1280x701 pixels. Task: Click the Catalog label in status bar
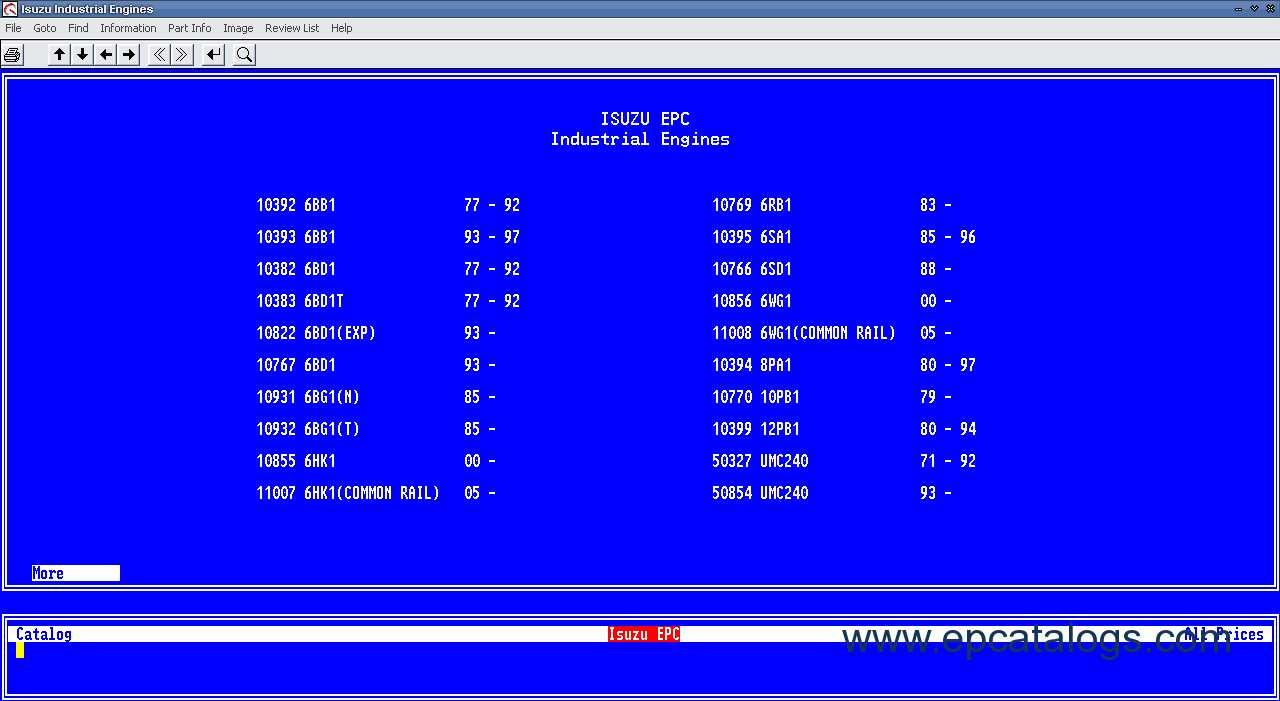(44, 634)
